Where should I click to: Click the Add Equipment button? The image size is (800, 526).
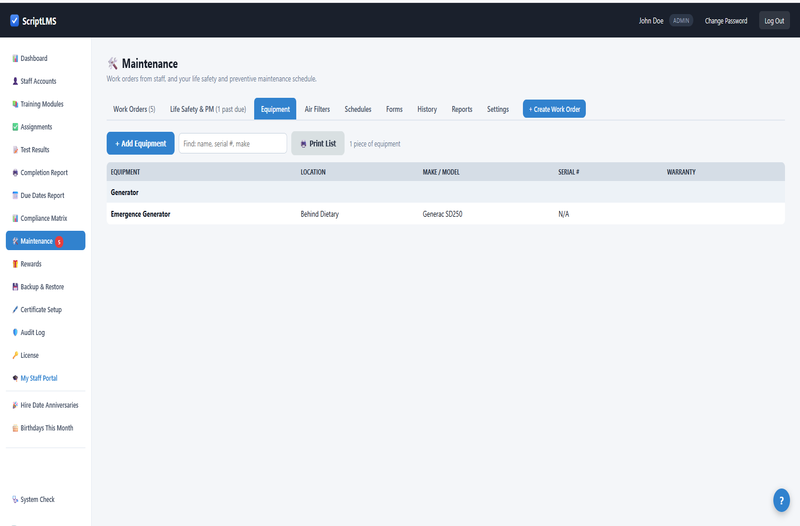coord(140,143)
